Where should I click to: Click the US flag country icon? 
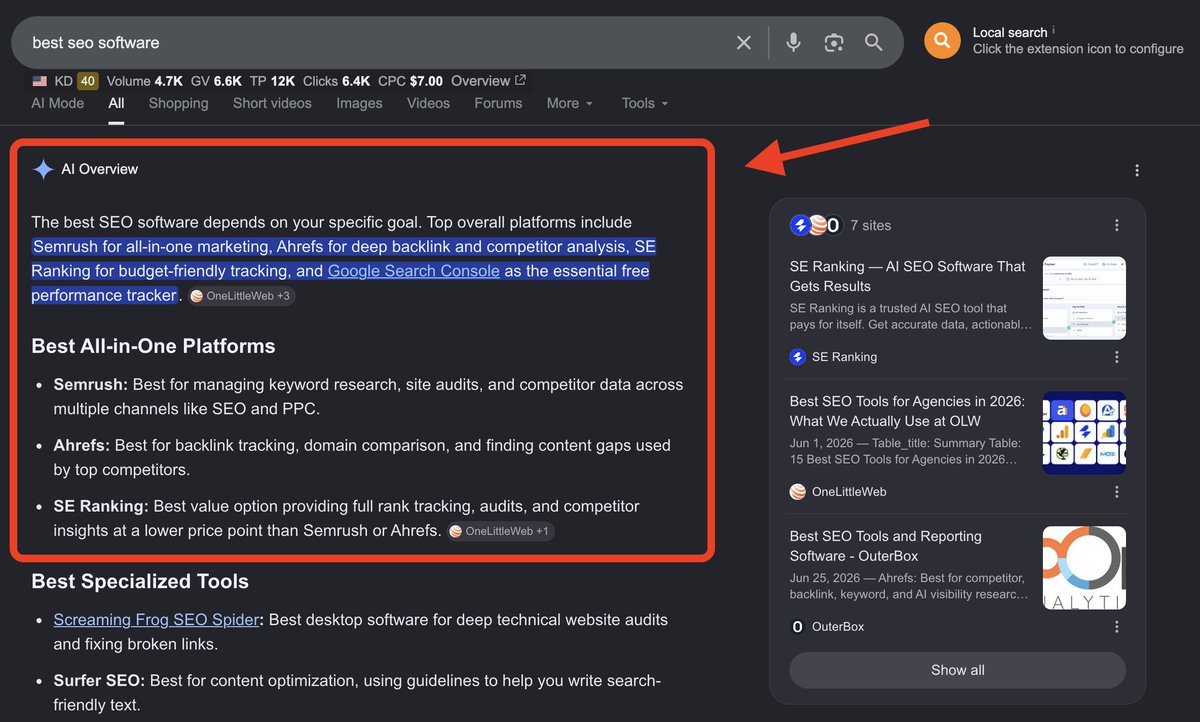point(39,81)
